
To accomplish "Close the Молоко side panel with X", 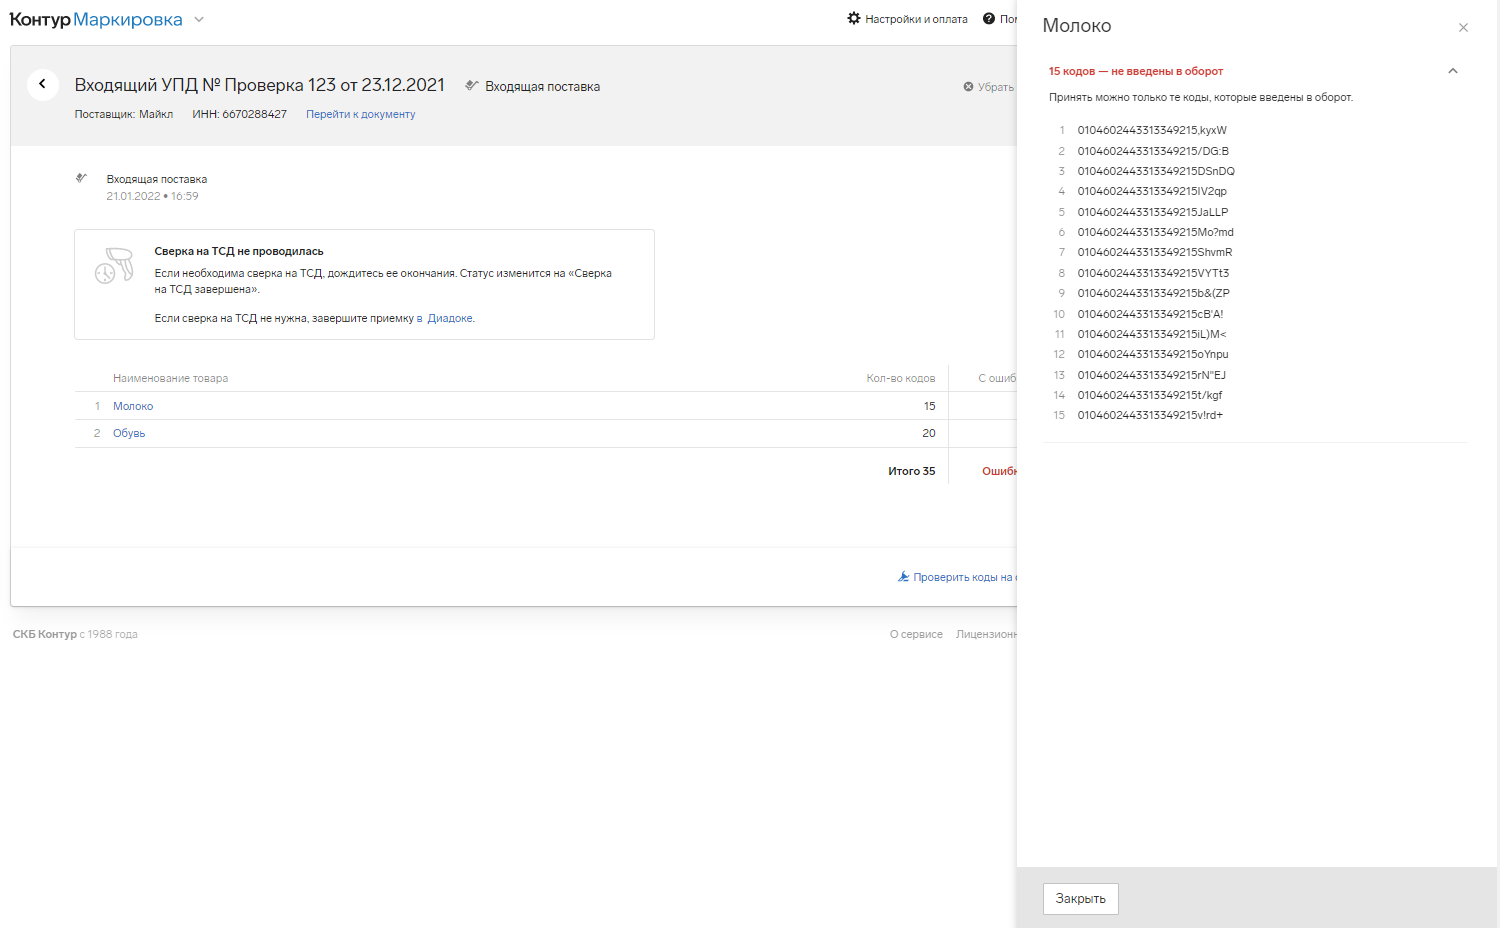I will click(x=1463, y=28).
